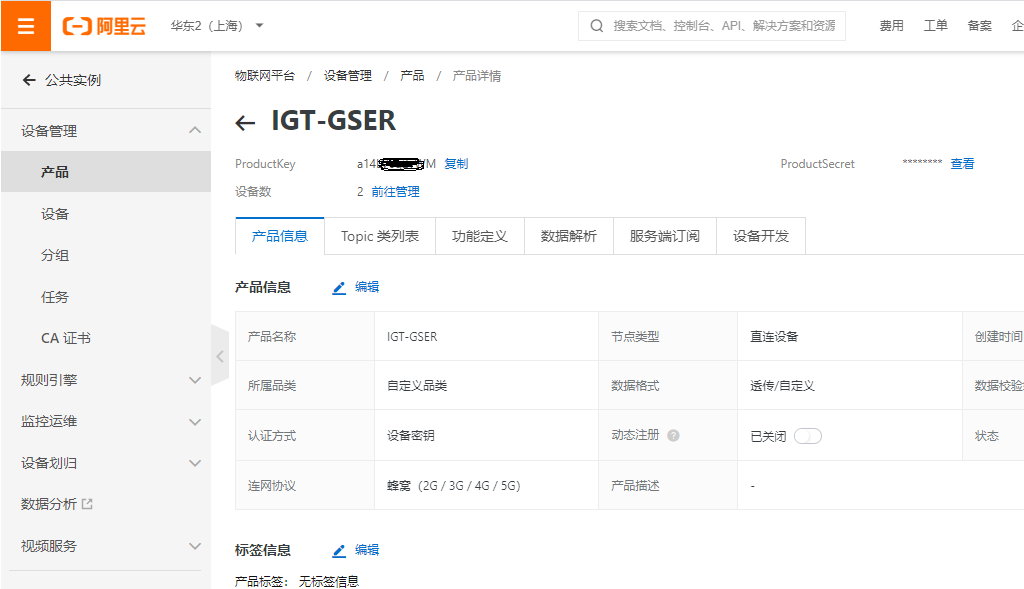The height and width of the screenshot is (589, 1024).
Task: Select 产品 in the sidebar
Action: 106,172
